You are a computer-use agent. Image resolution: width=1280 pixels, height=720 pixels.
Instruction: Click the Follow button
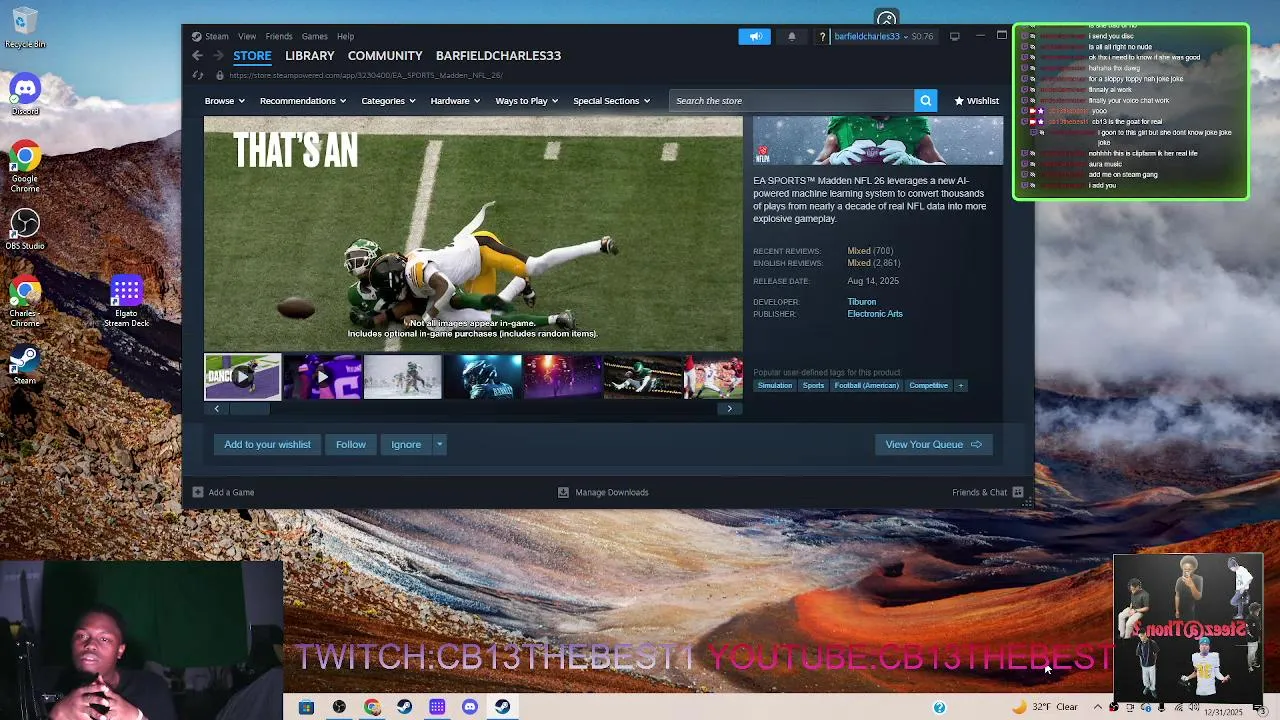351,445
